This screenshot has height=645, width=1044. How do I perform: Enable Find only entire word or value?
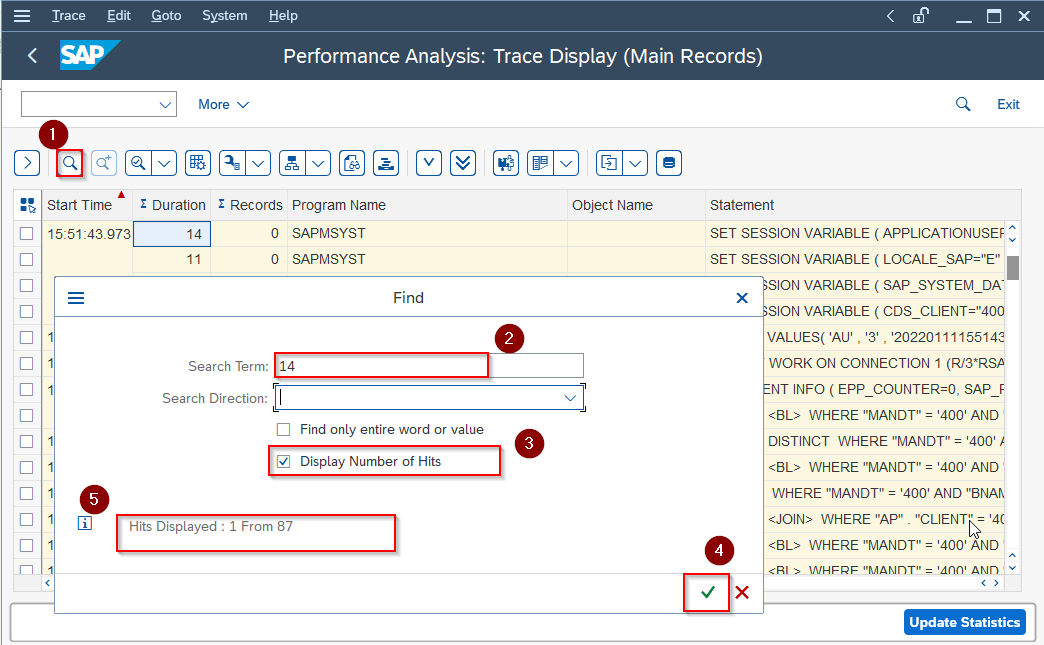(x=284, y=429)
